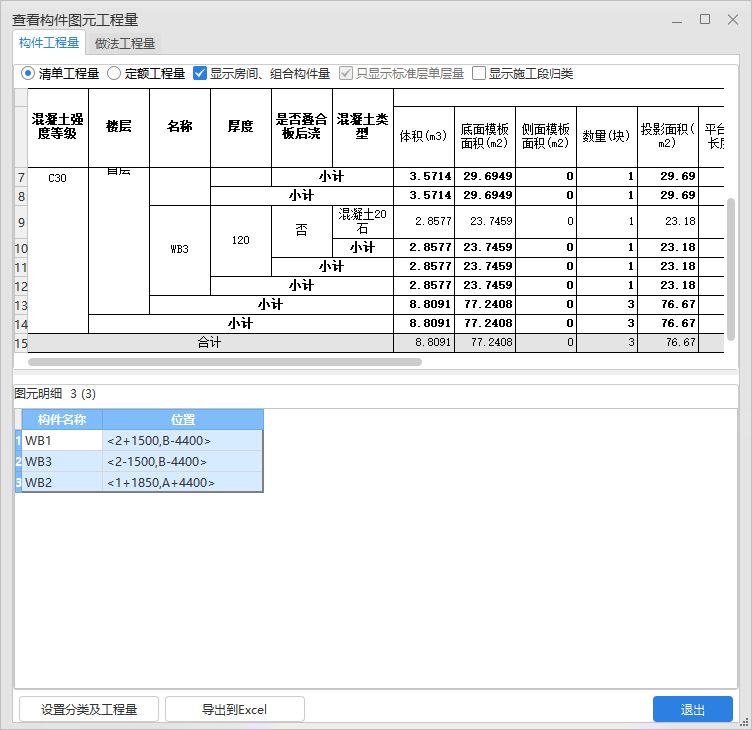
Task: Click the 楼层 column header
Action: (119, 128)
